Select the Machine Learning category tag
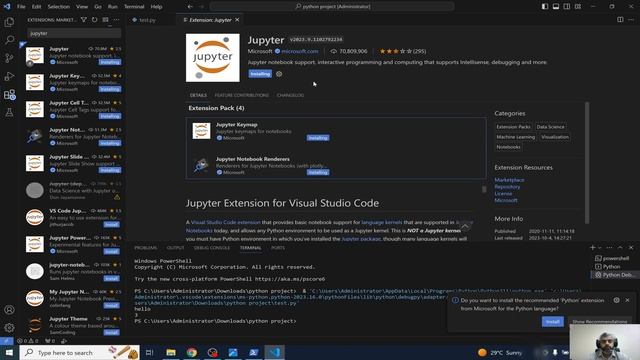The height and width of the screenshot is (360, 640). click(x=516, y=137)
